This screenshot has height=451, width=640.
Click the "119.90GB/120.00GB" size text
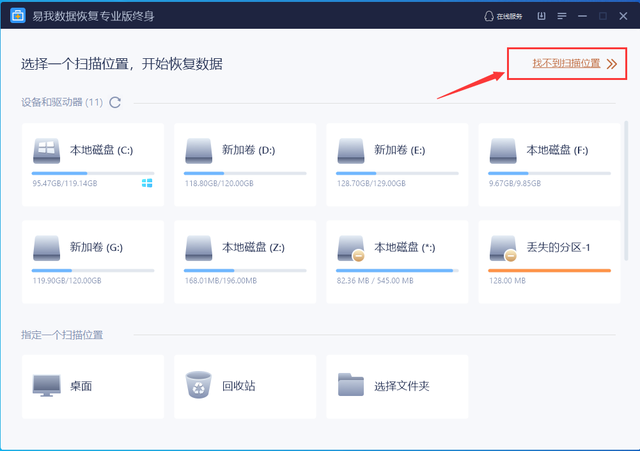tap(67, 280)
